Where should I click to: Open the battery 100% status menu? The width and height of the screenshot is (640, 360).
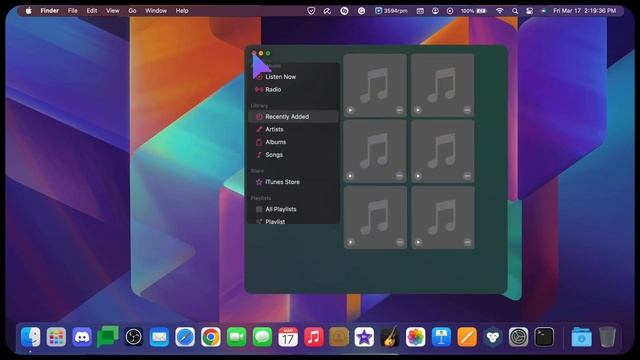point(473,11)
